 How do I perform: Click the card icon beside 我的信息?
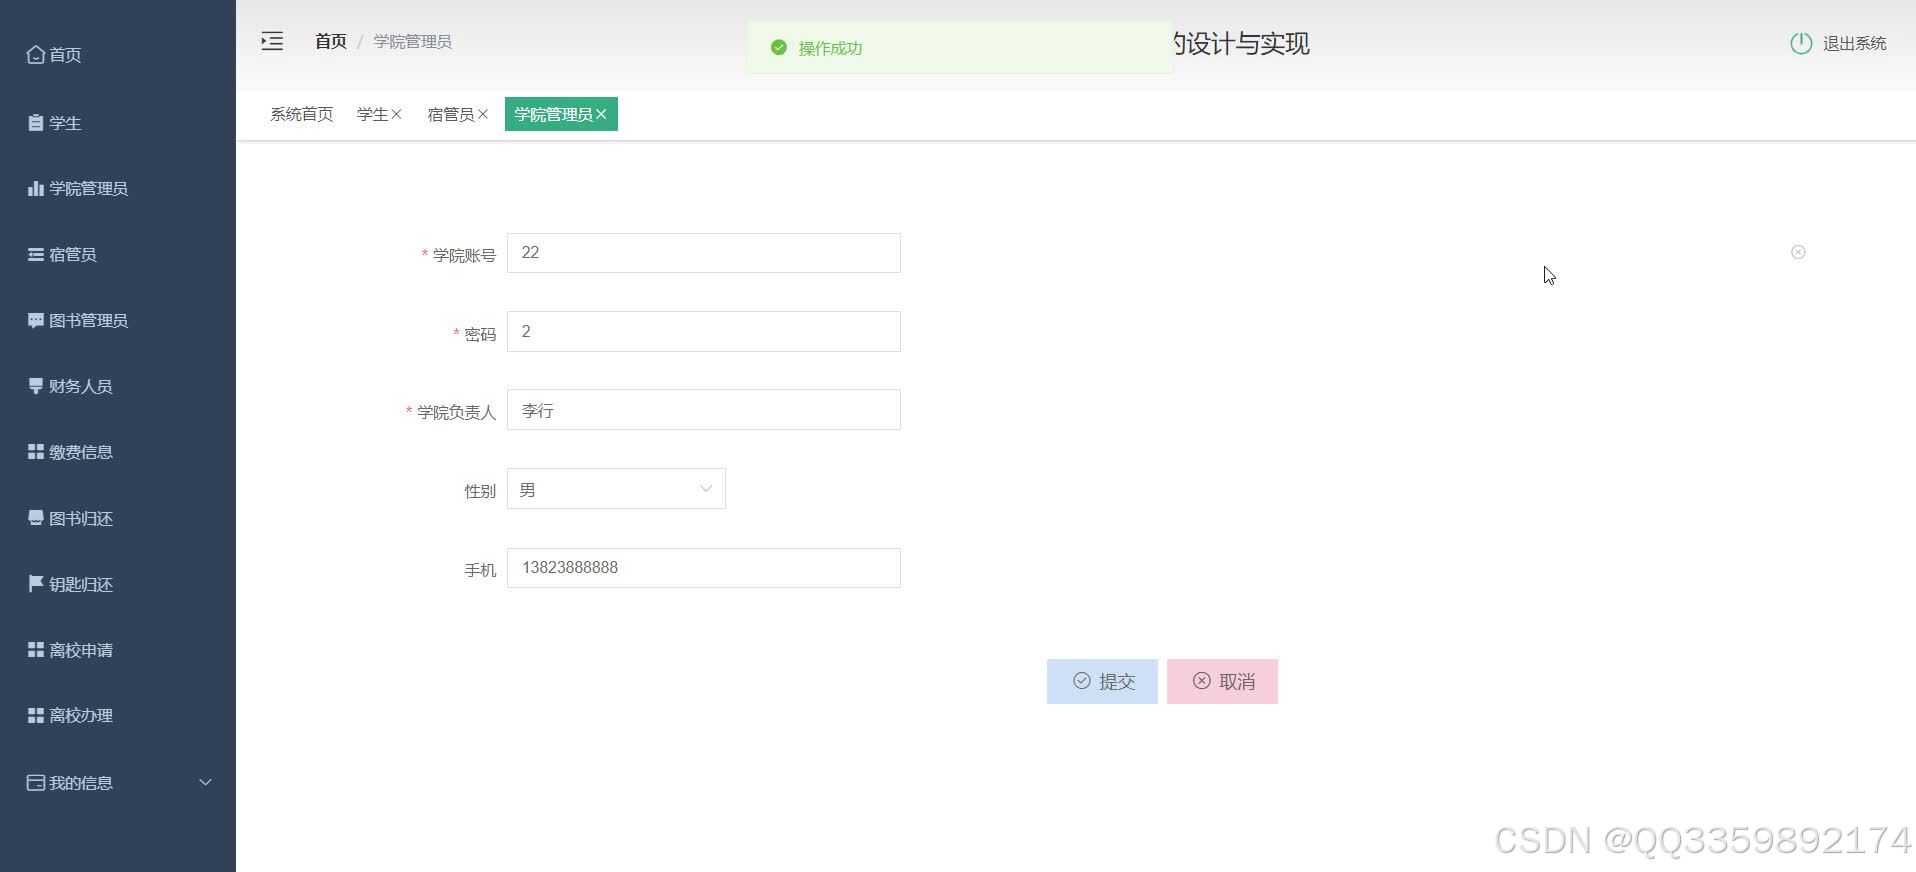[x=36, y=782]
